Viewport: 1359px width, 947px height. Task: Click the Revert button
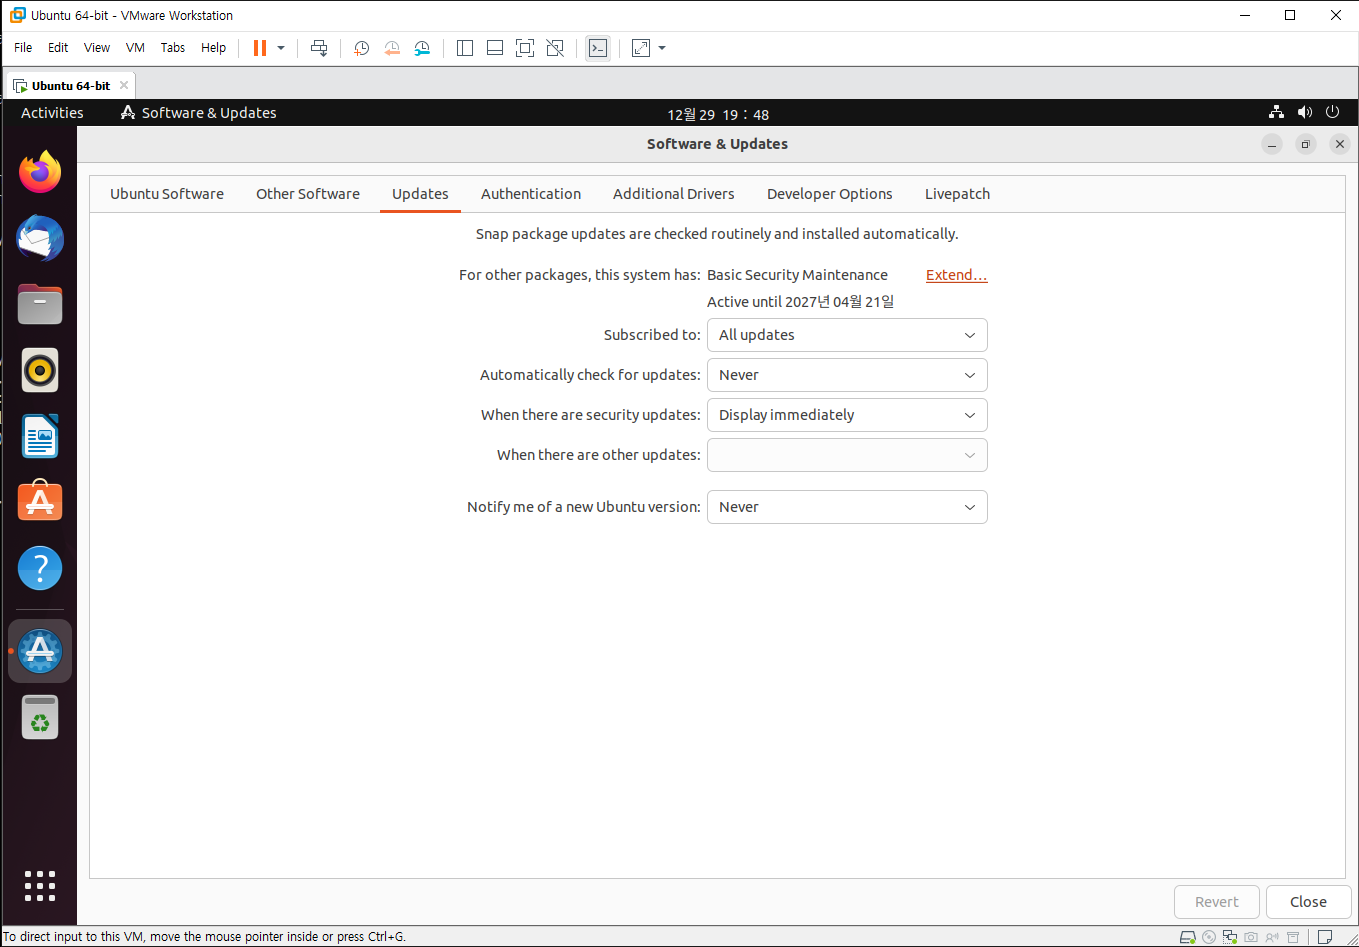click(x=1217, y=902)
